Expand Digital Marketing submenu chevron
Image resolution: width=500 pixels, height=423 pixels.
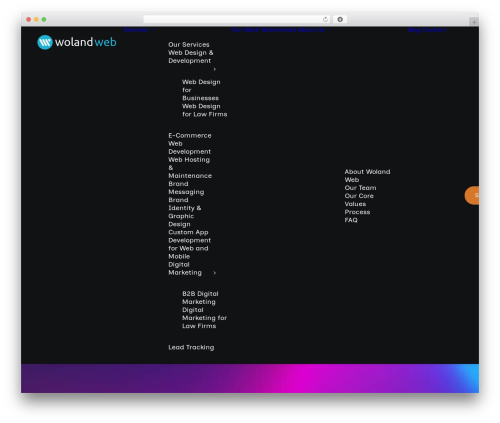[x=215, y=273]
